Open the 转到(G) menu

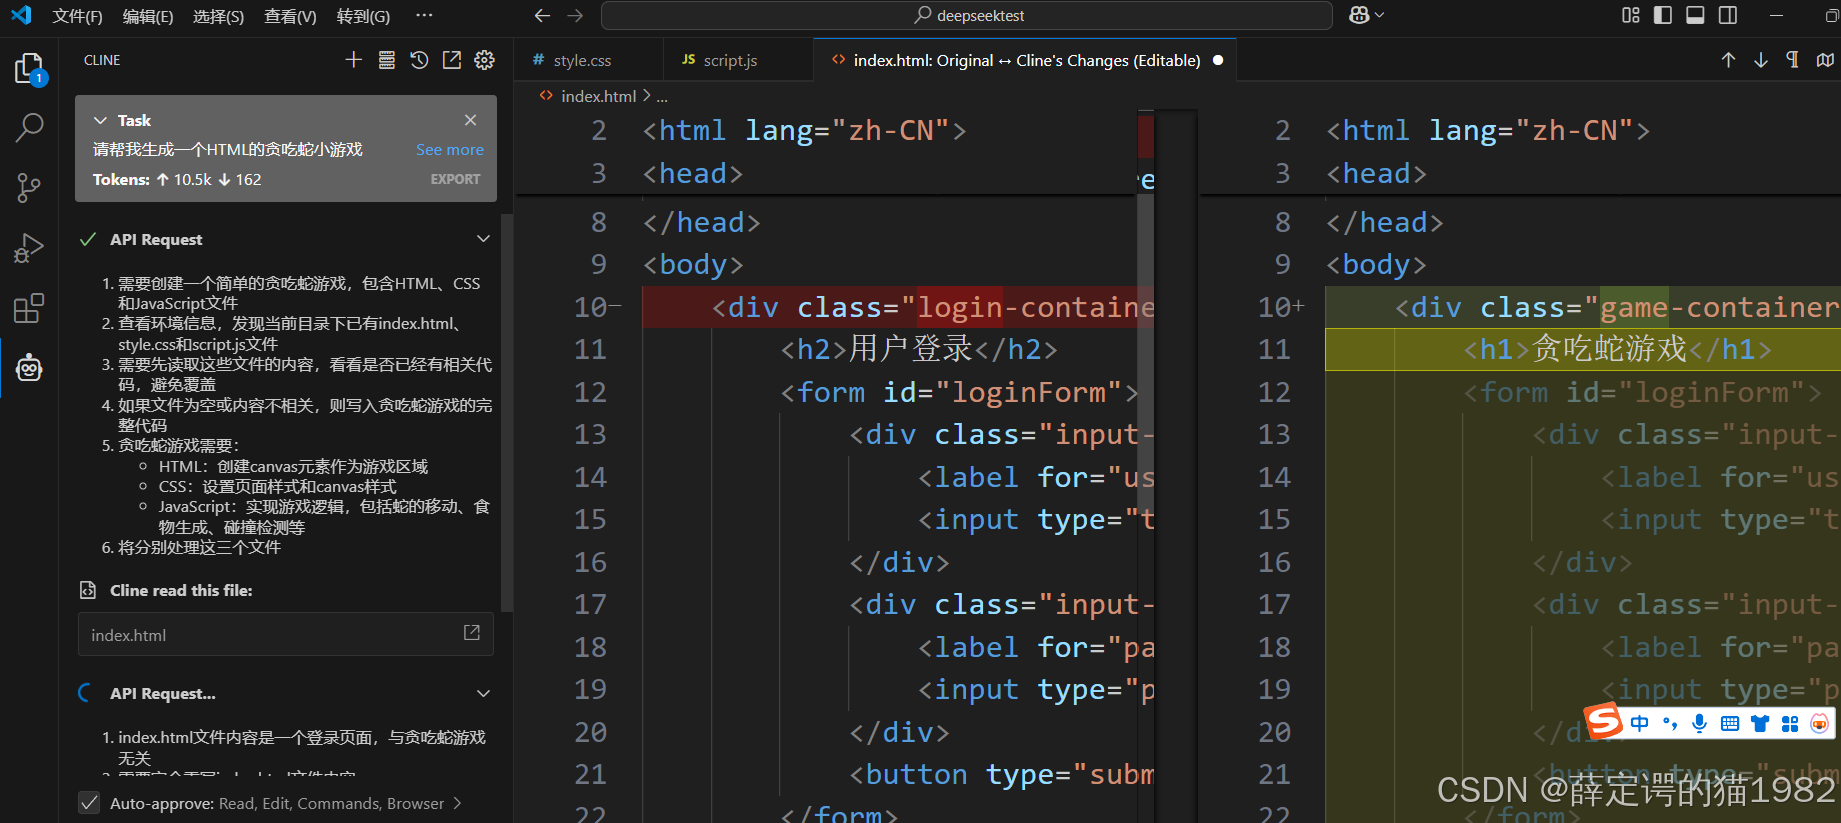363,16
